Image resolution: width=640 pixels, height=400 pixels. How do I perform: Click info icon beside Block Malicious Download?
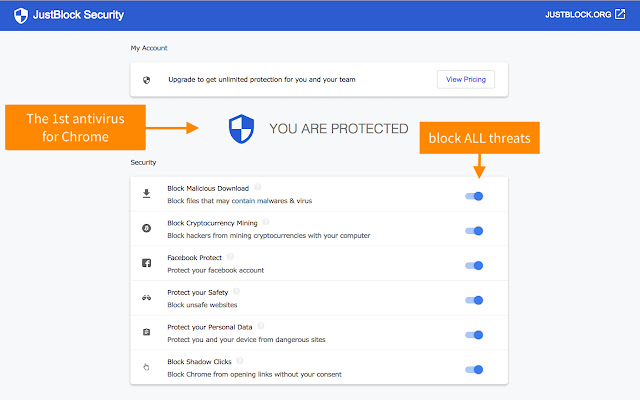click(x=258, y=187)
